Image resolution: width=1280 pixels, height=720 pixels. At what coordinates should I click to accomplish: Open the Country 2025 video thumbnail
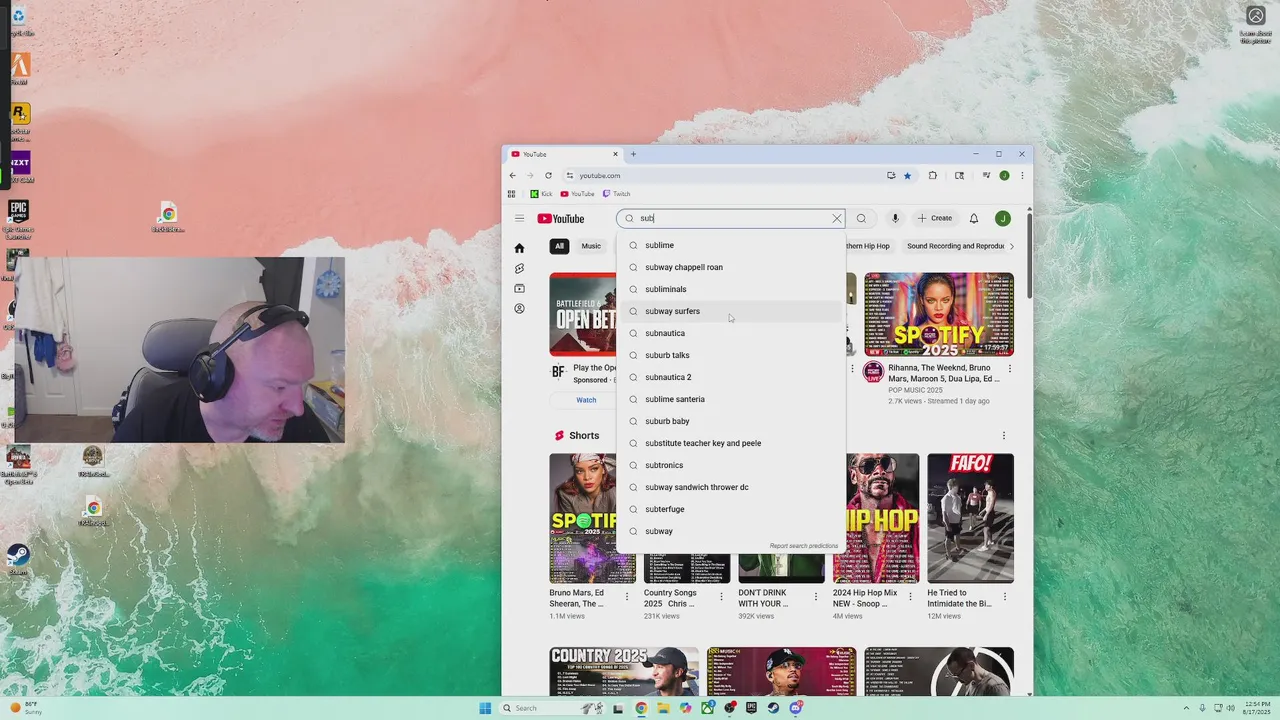click(624, 672)
